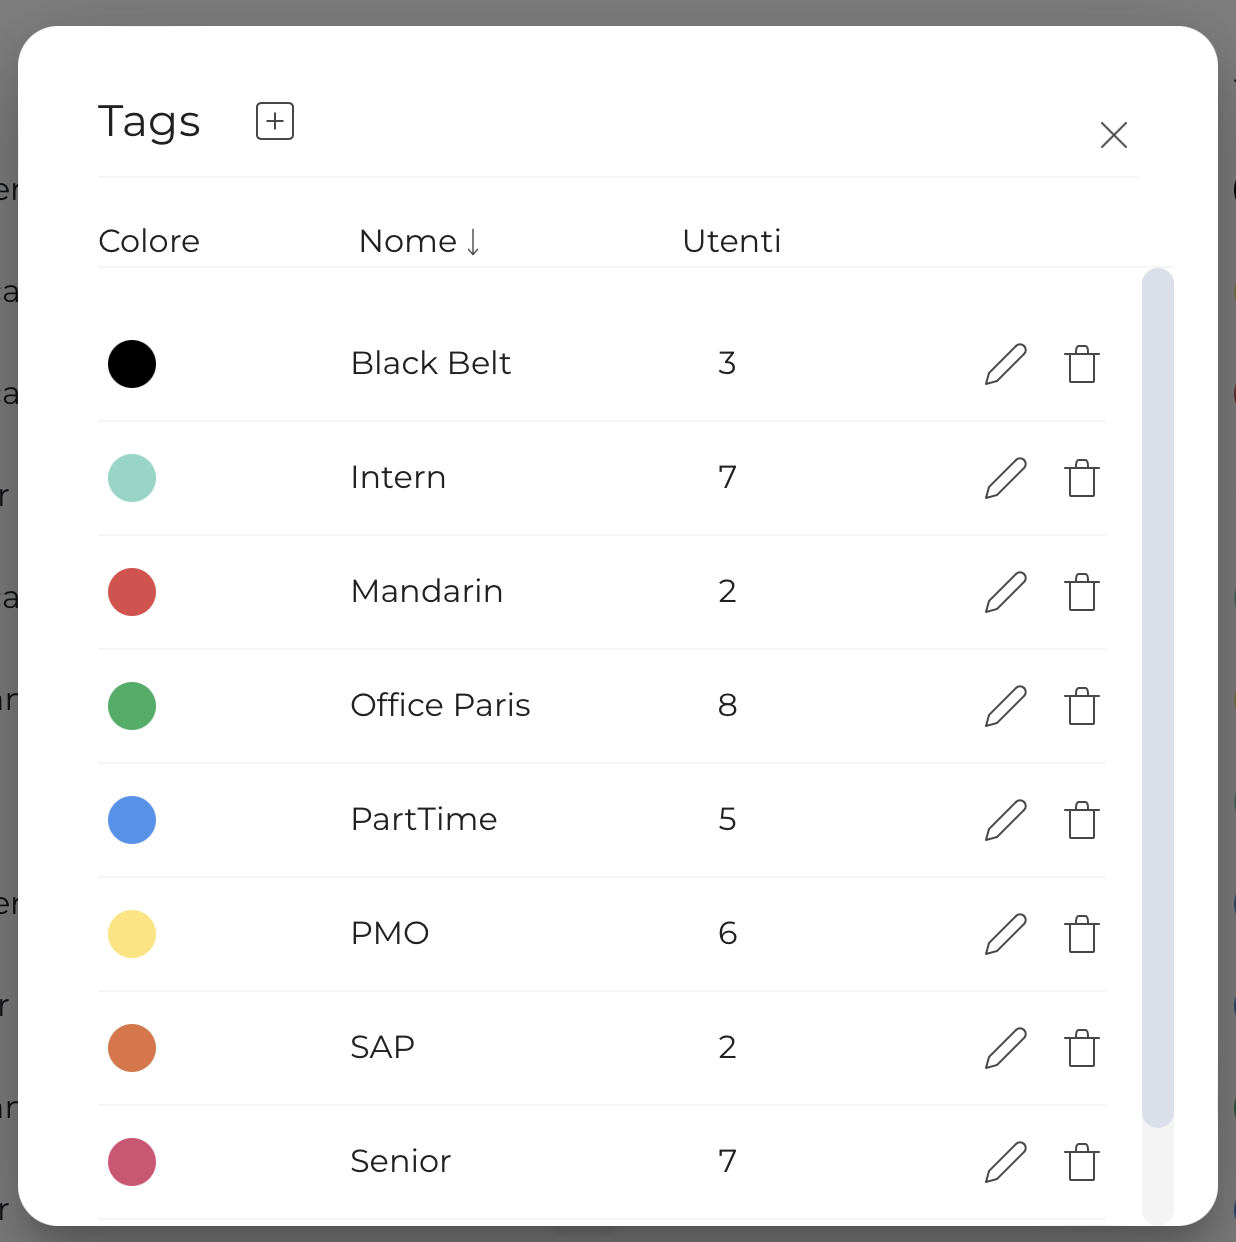
Task: Delete the Mandarin tag
Action: [x=1081, y=592]
